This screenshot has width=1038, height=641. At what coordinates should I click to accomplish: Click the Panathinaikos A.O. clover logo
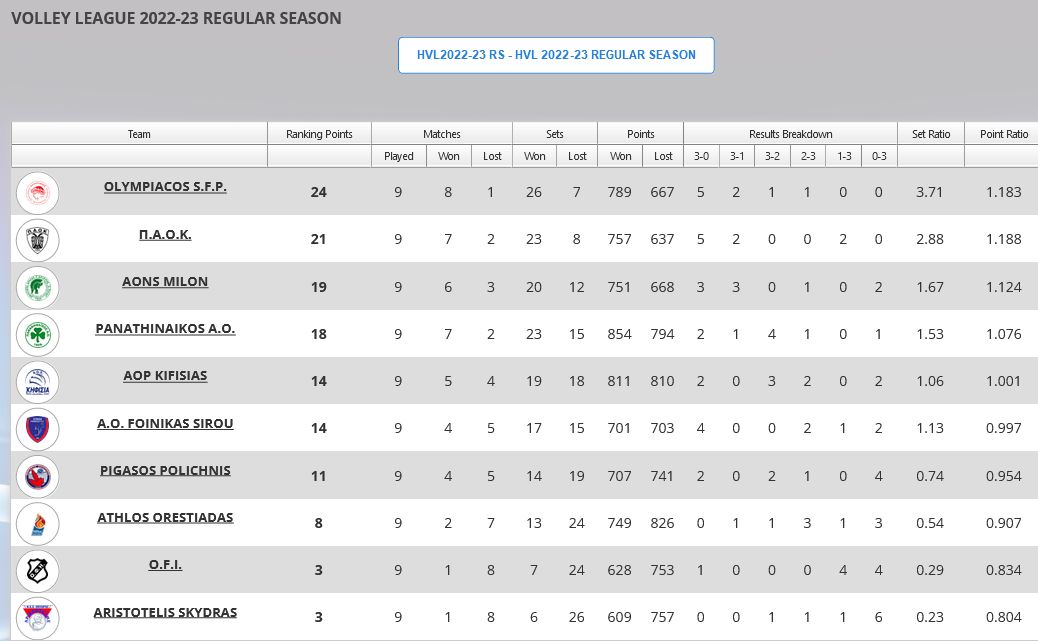tap(38, 334)
